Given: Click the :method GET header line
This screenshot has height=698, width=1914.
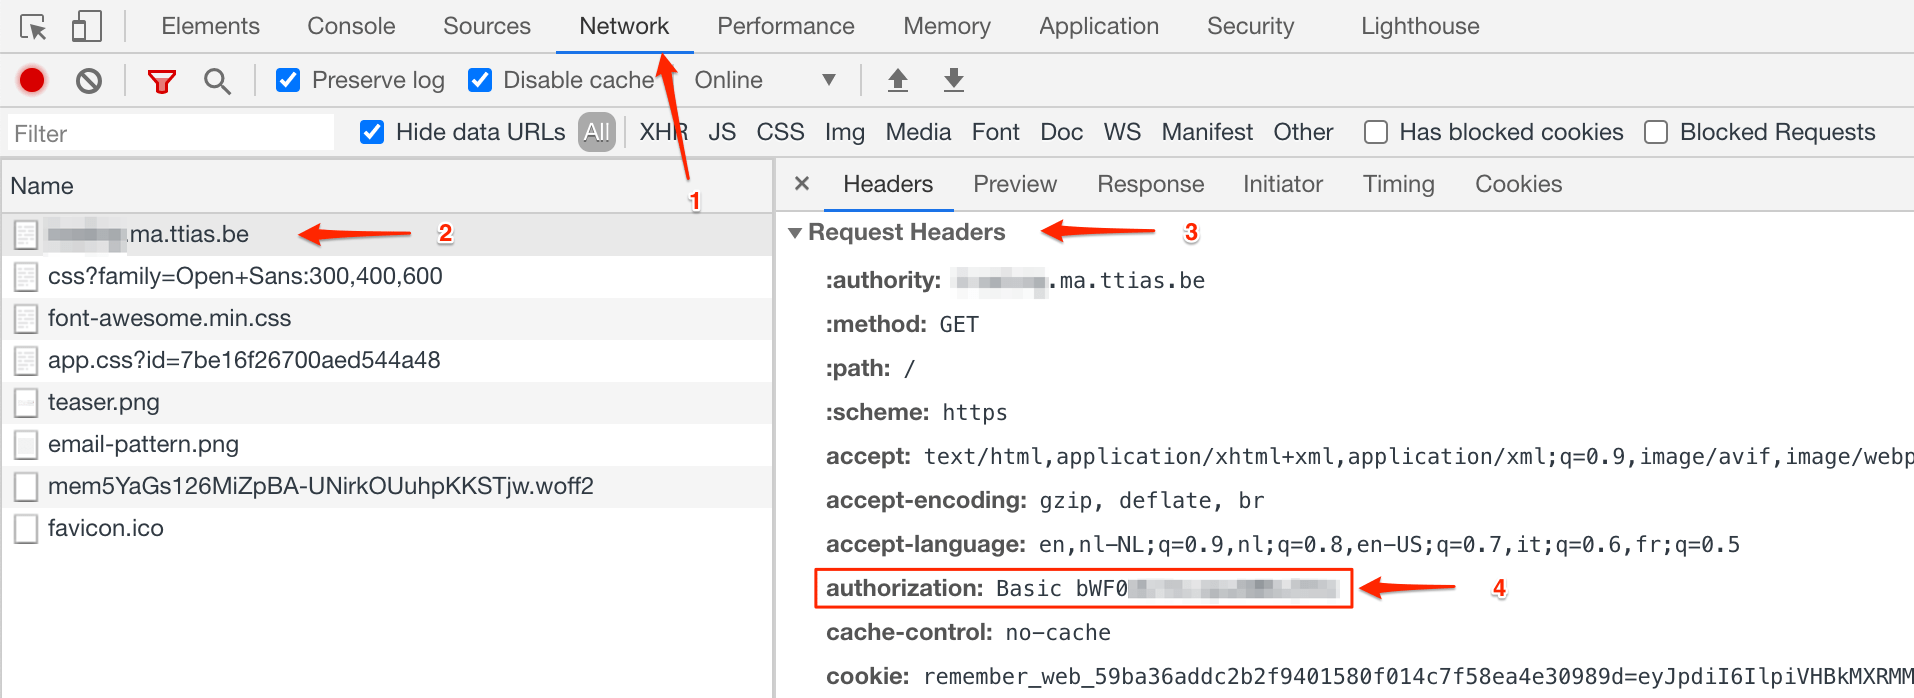Looking at the screenshot, I should pyautogui.click(x=902, y=324).
